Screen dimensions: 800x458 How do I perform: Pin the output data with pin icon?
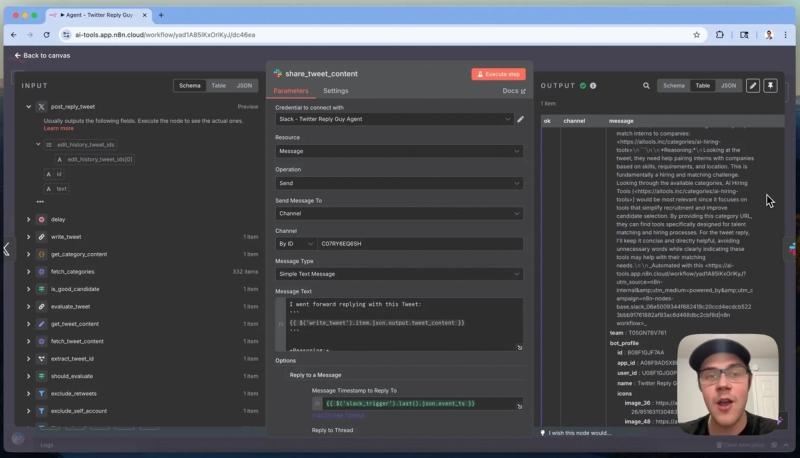tap(770, 86)
